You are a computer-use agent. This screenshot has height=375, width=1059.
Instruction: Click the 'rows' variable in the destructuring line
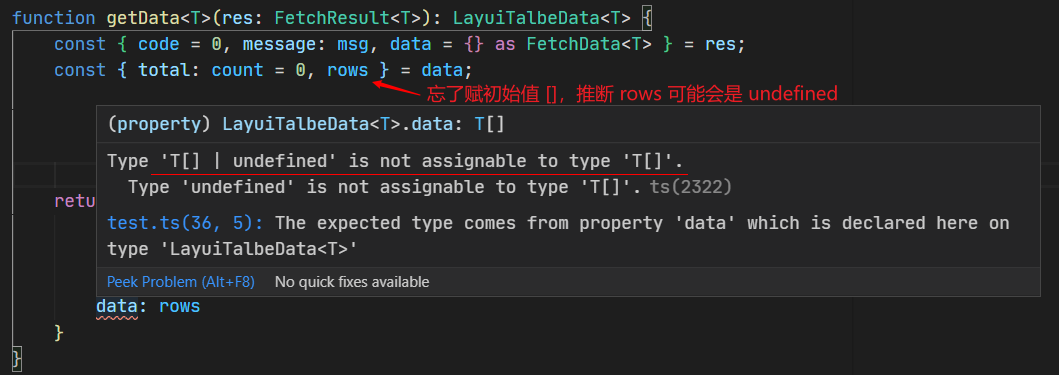pos(348,70)
